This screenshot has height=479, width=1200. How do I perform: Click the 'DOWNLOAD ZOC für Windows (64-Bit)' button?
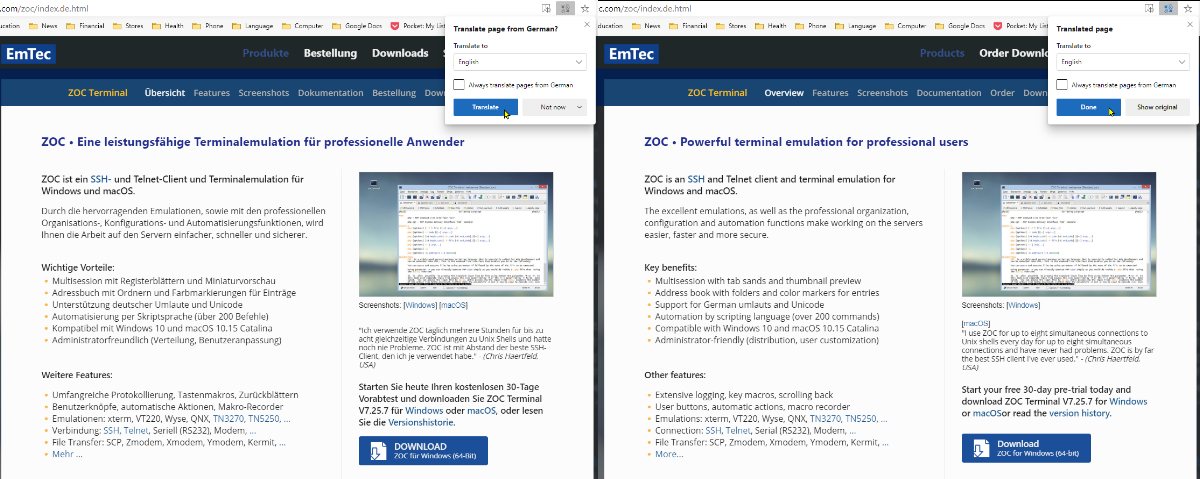(x=423, y=450)
